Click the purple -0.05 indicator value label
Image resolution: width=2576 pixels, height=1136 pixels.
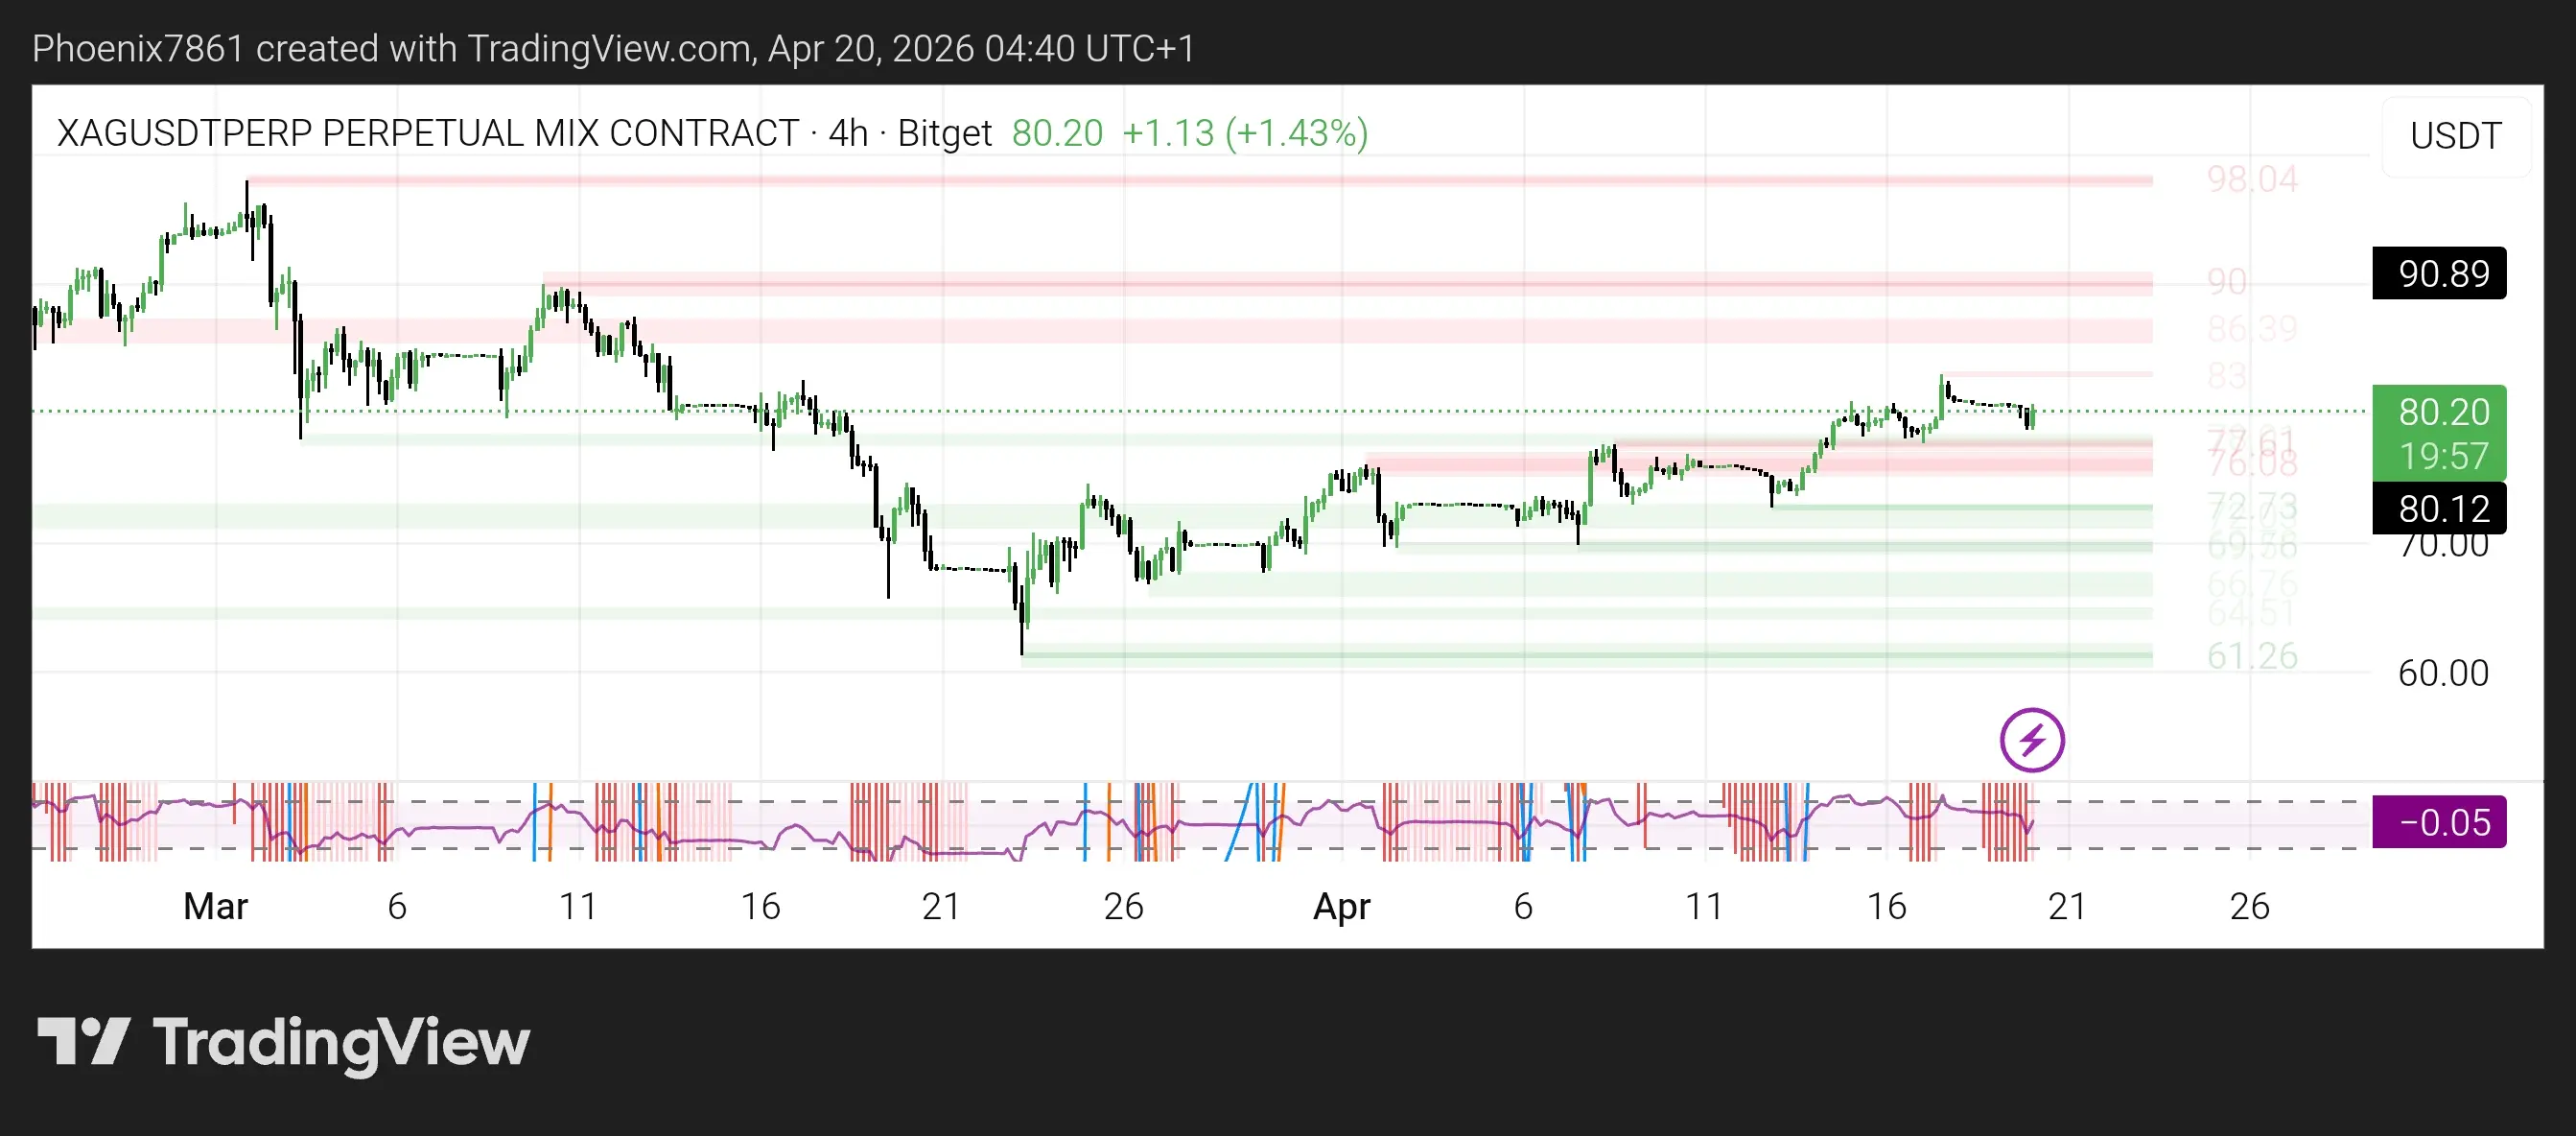[x=2438, y=822]
